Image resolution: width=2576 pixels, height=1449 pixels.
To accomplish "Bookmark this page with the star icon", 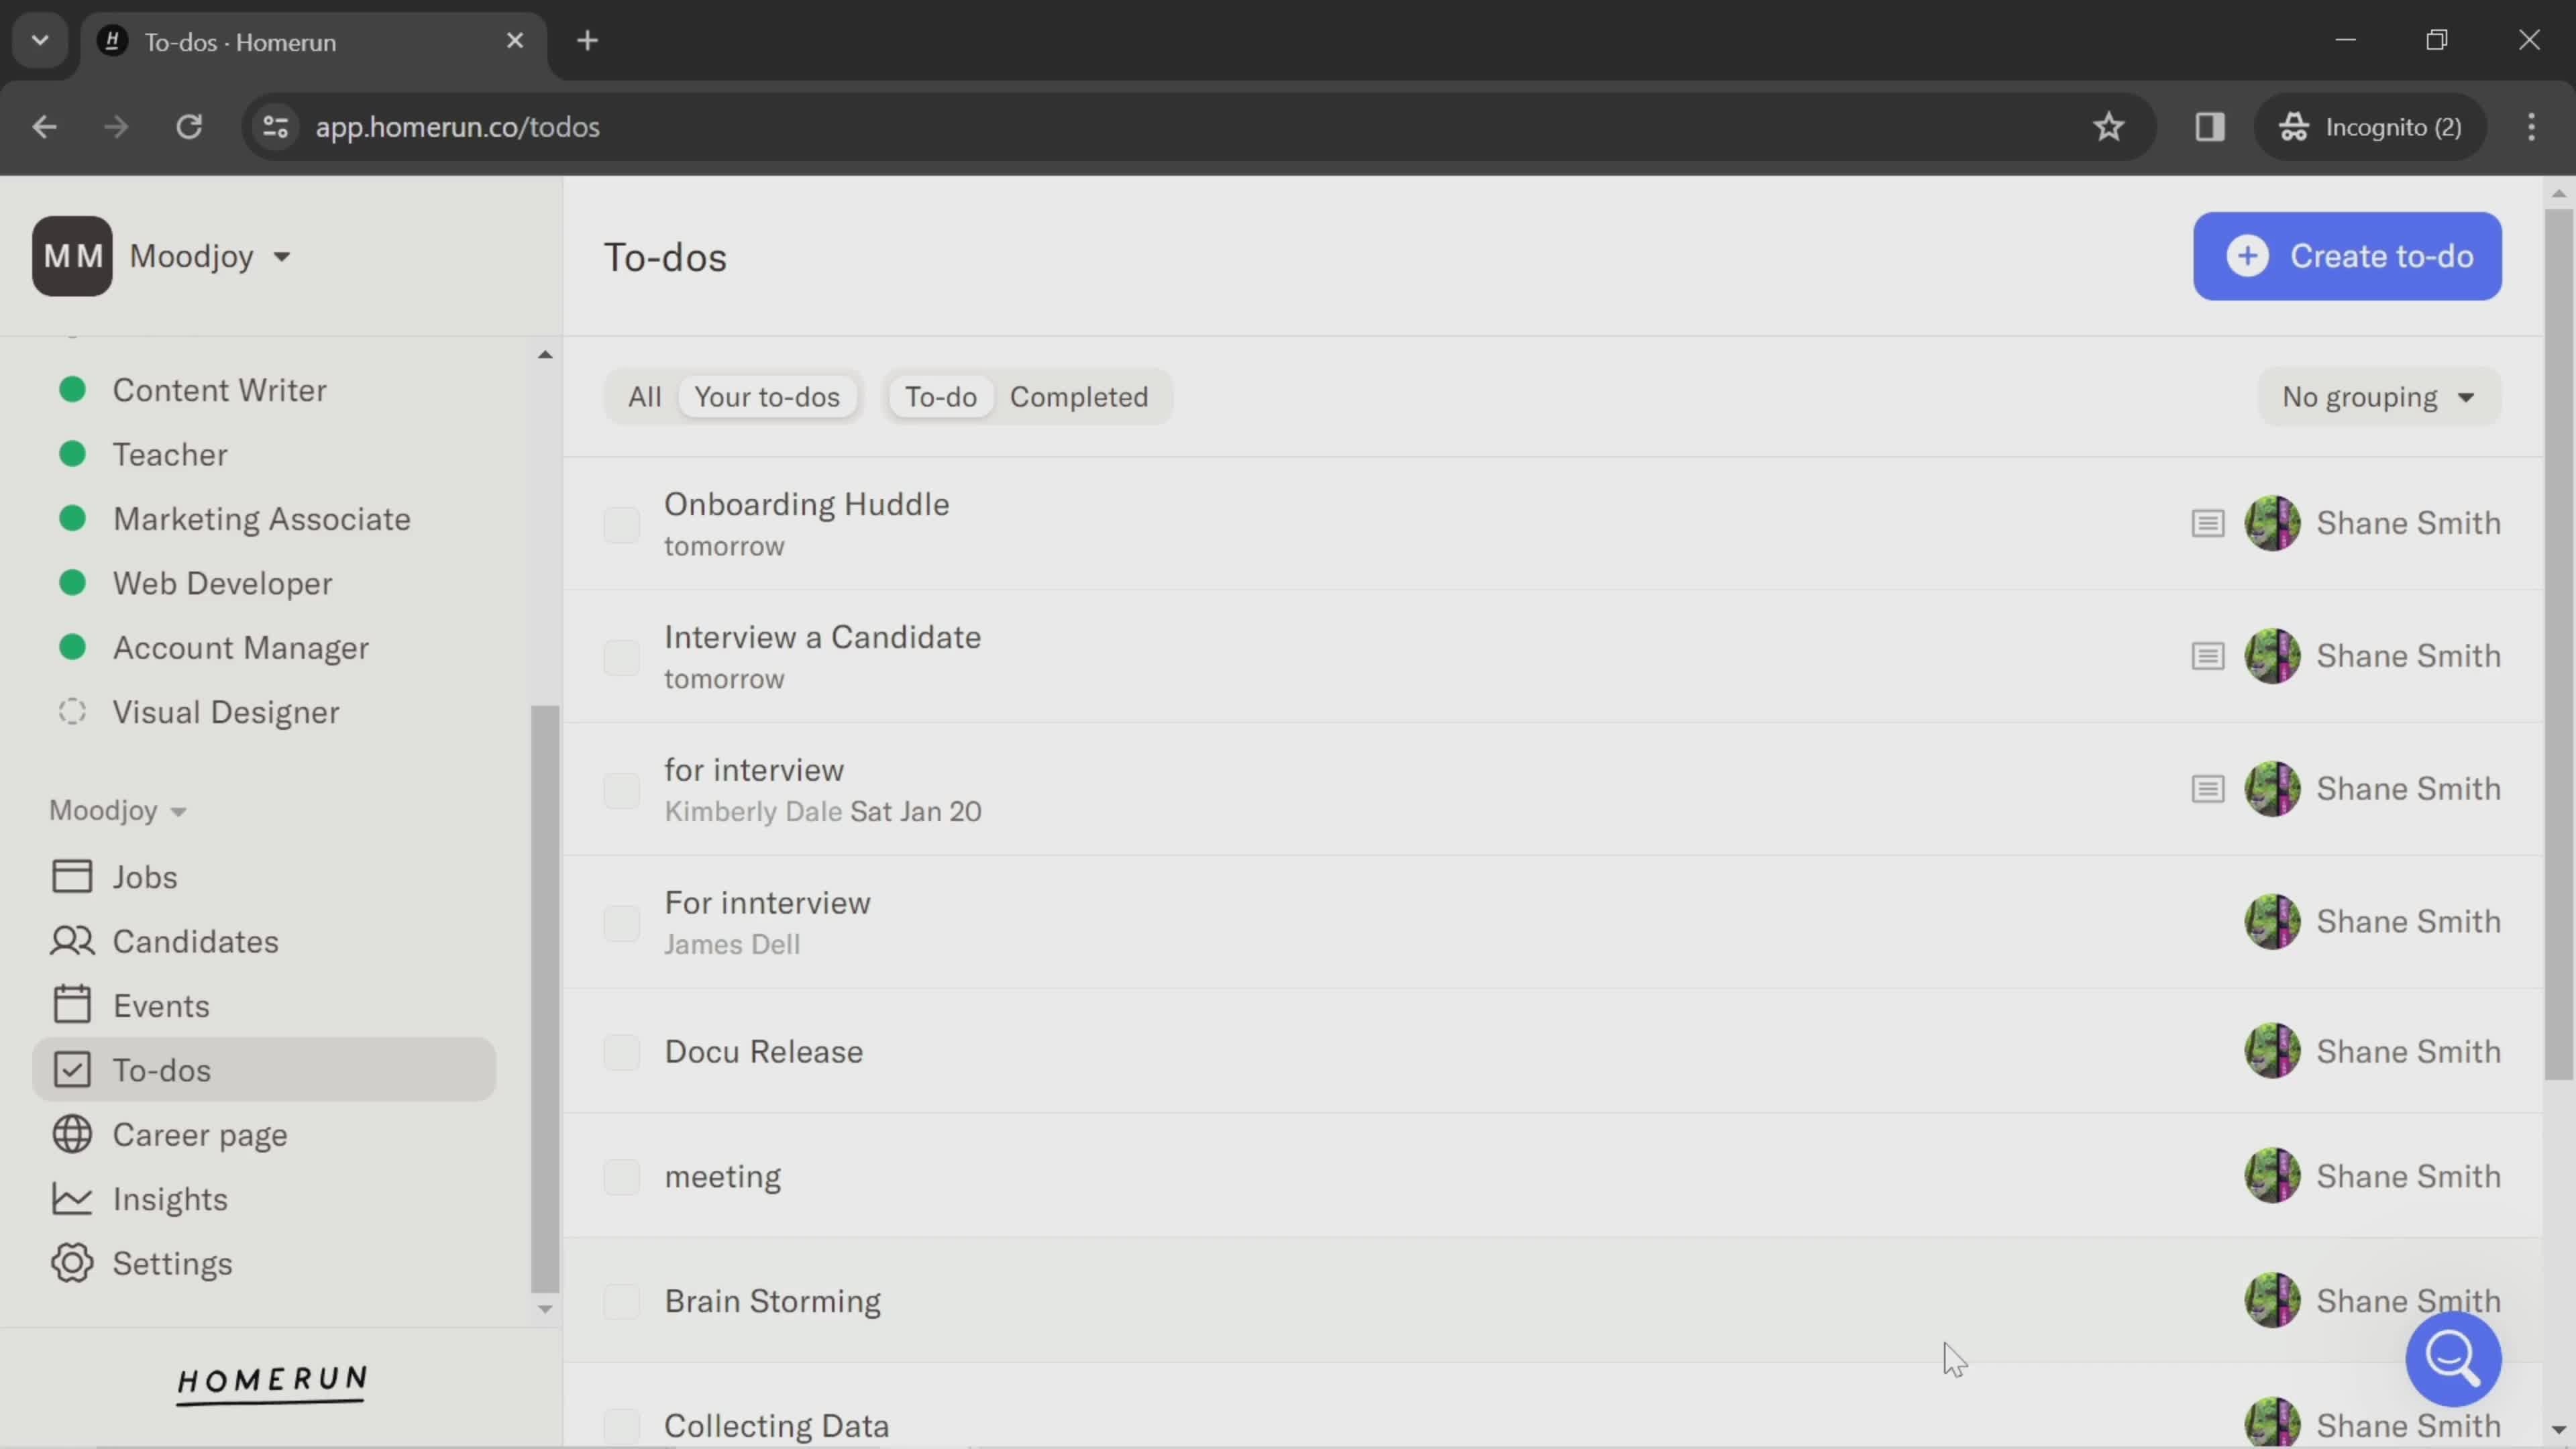I will [2108, 127].
